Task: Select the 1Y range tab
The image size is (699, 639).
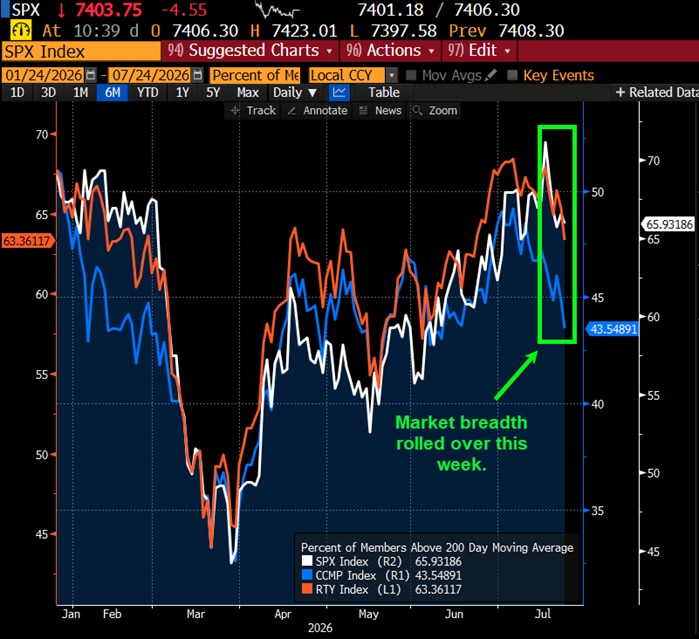Action: tap(182, 92)
